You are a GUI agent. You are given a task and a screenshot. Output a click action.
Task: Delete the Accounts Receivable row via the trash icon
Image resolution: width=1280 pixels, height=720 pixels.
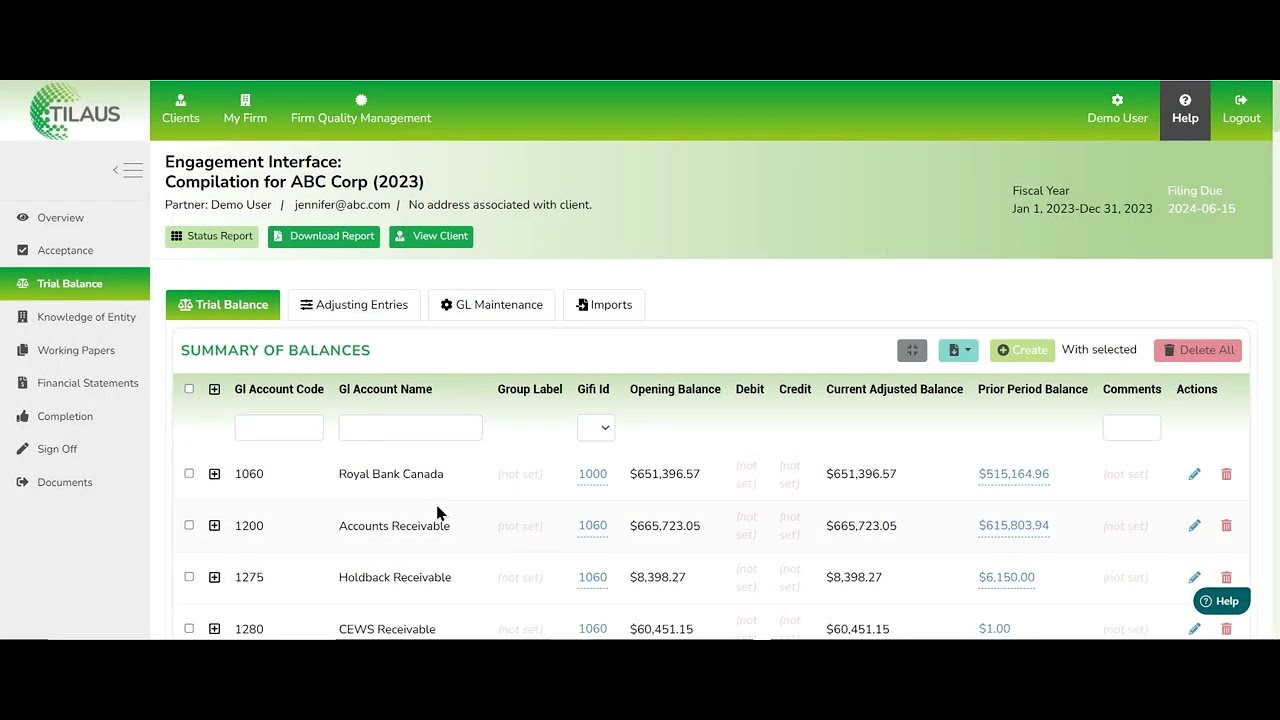point(1226,525)
